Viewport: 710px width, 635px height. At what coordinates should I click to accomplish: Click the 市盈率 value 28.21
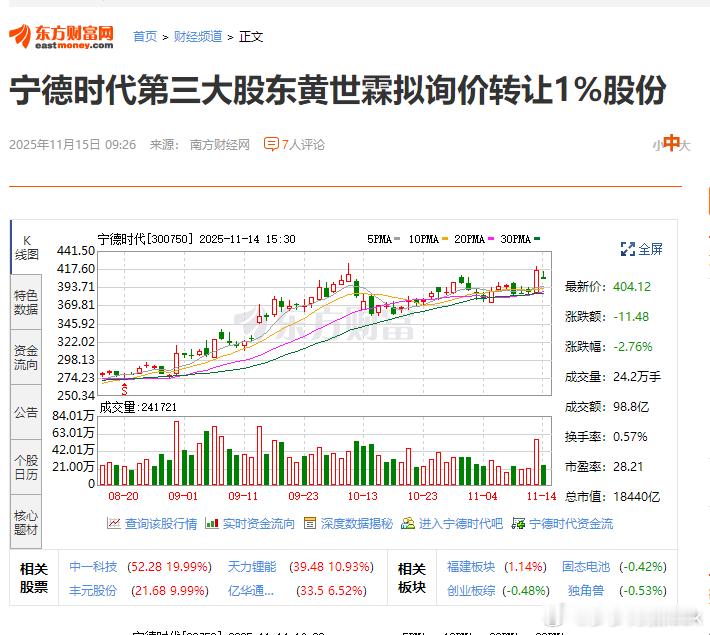[628, 467]
